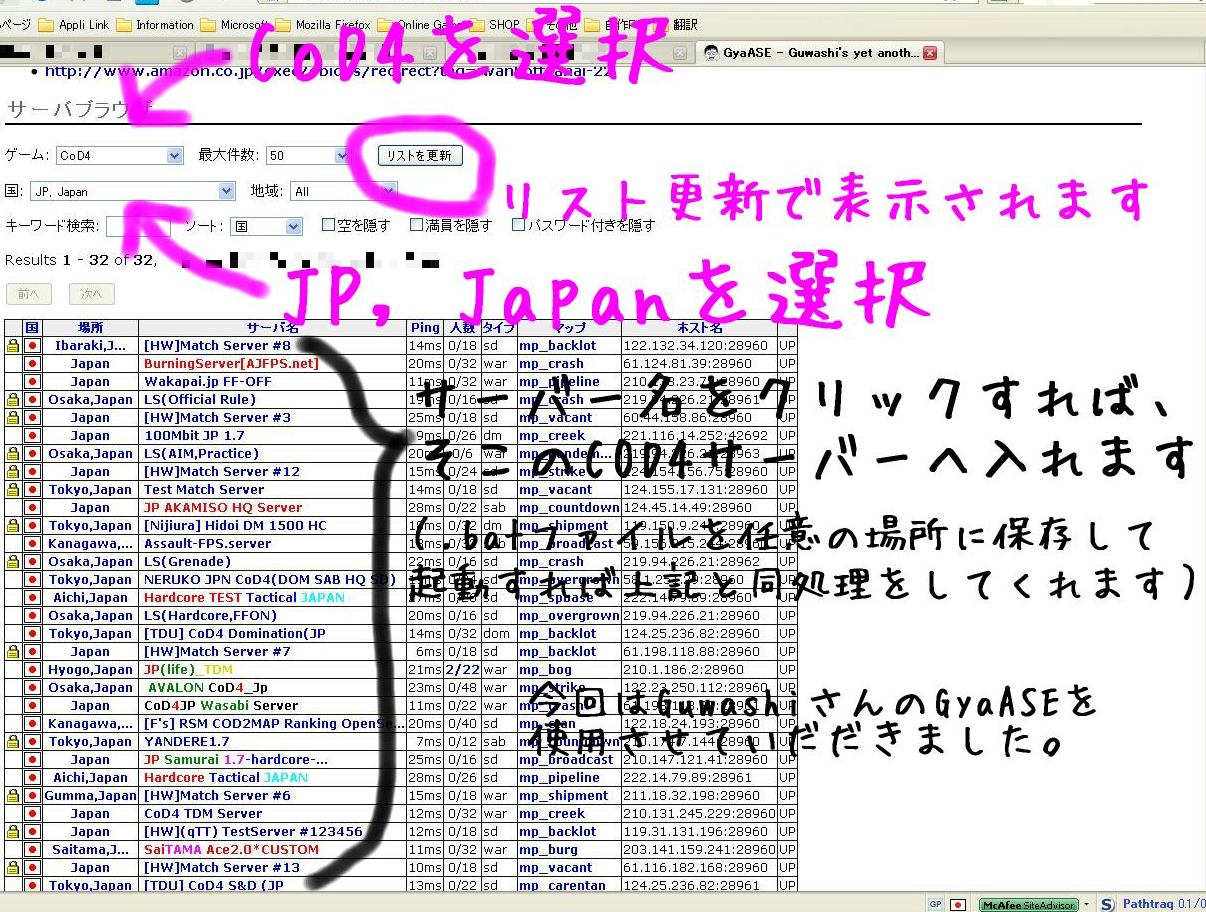Click the 次へ next page button
Image resolution: width=1206 pixels, height=912 pixels.
[x=91, y=294]
